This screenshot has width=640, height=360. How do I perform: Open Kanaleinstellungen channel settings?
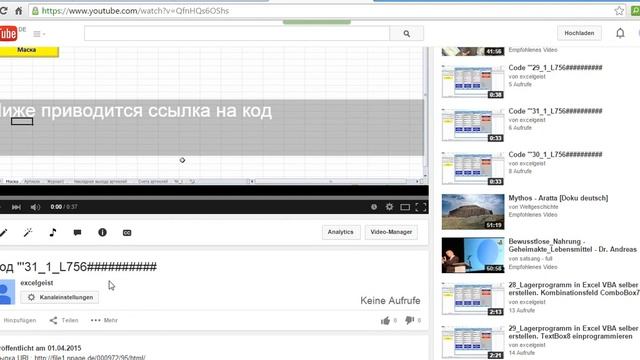60,297
